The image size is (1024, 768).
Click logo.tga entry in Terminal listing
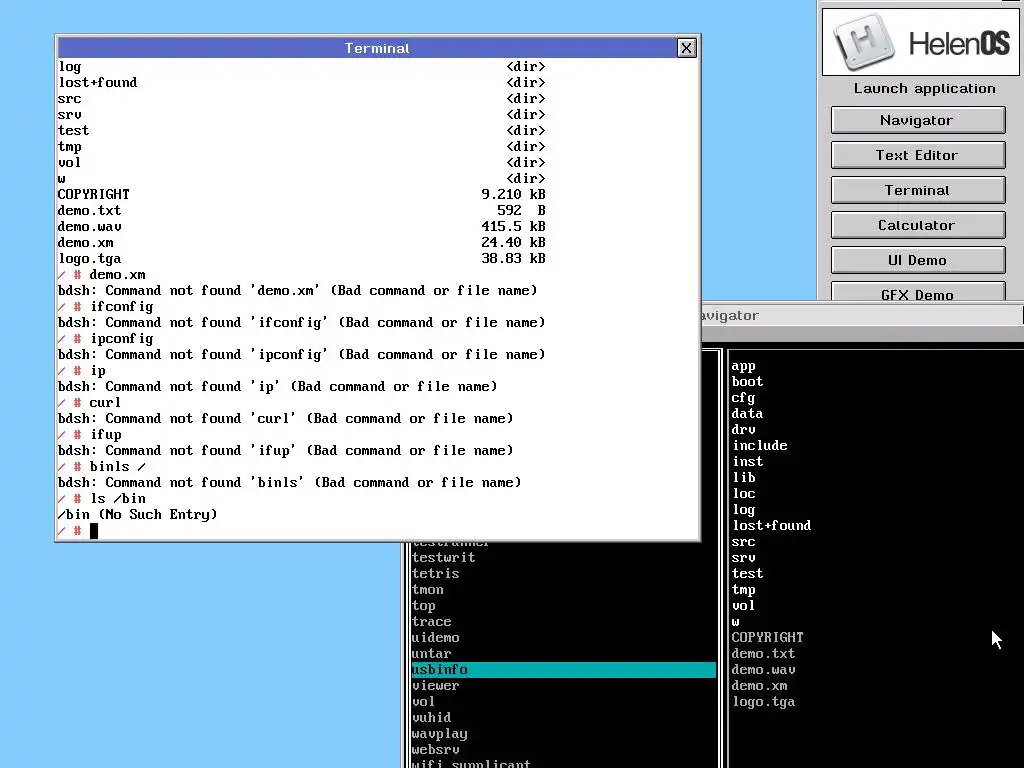pyautogui.click(x=89, y=259)
